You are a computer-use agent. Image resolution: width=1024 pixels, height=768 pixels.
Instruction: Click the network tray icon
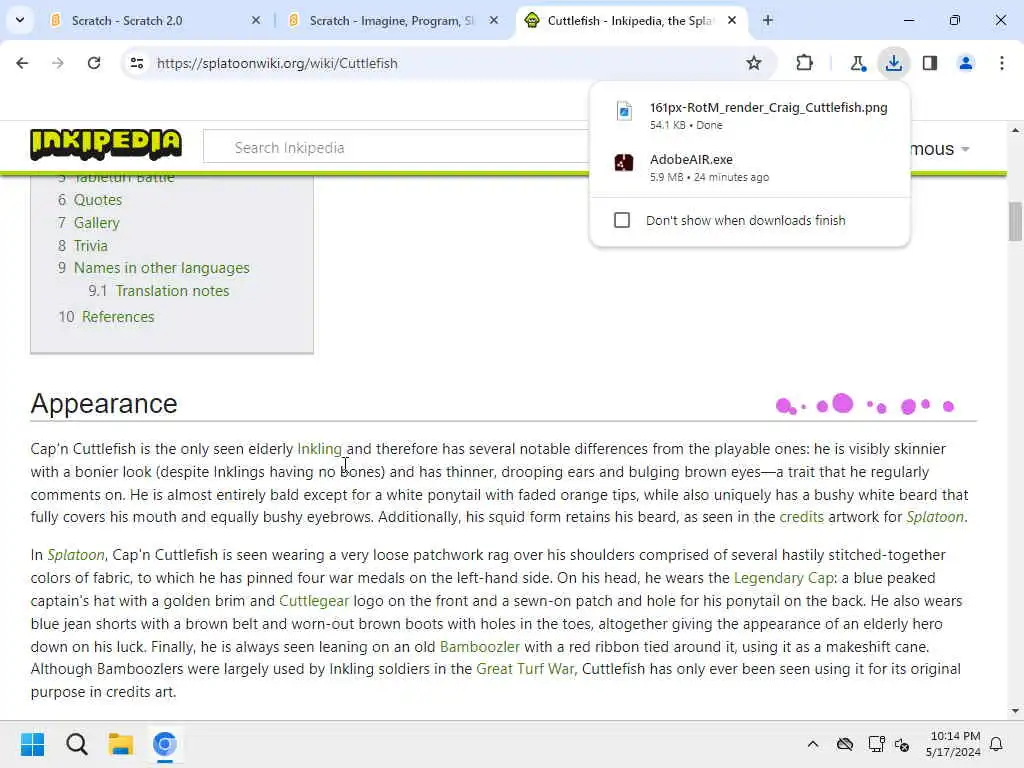(876, 744)
